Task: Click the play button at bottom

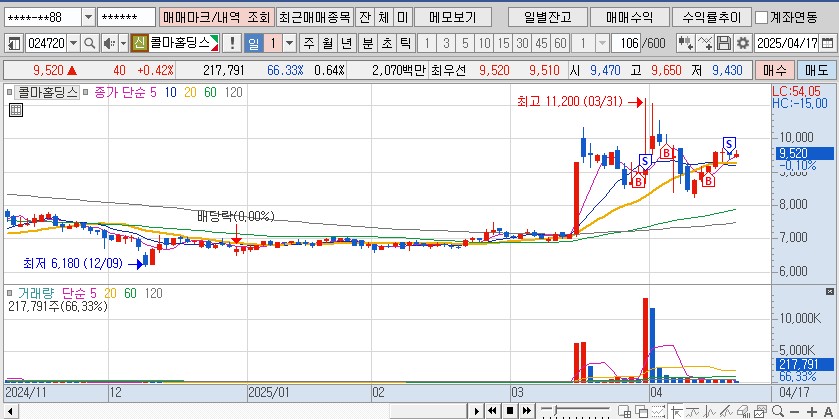Action: 476,411
